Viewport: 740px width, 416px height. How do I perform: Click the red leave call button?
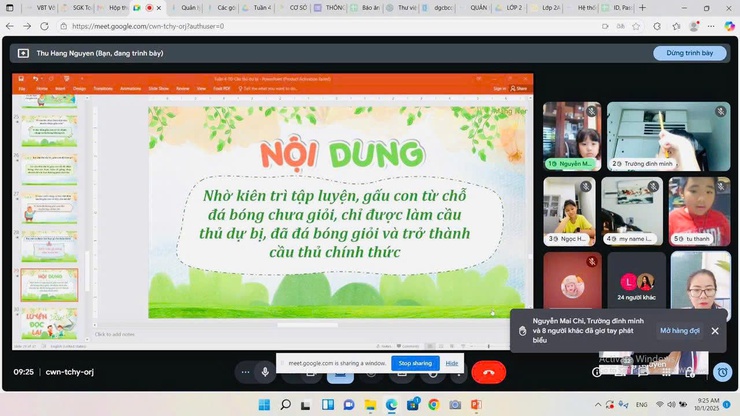[x=488, y=372]
